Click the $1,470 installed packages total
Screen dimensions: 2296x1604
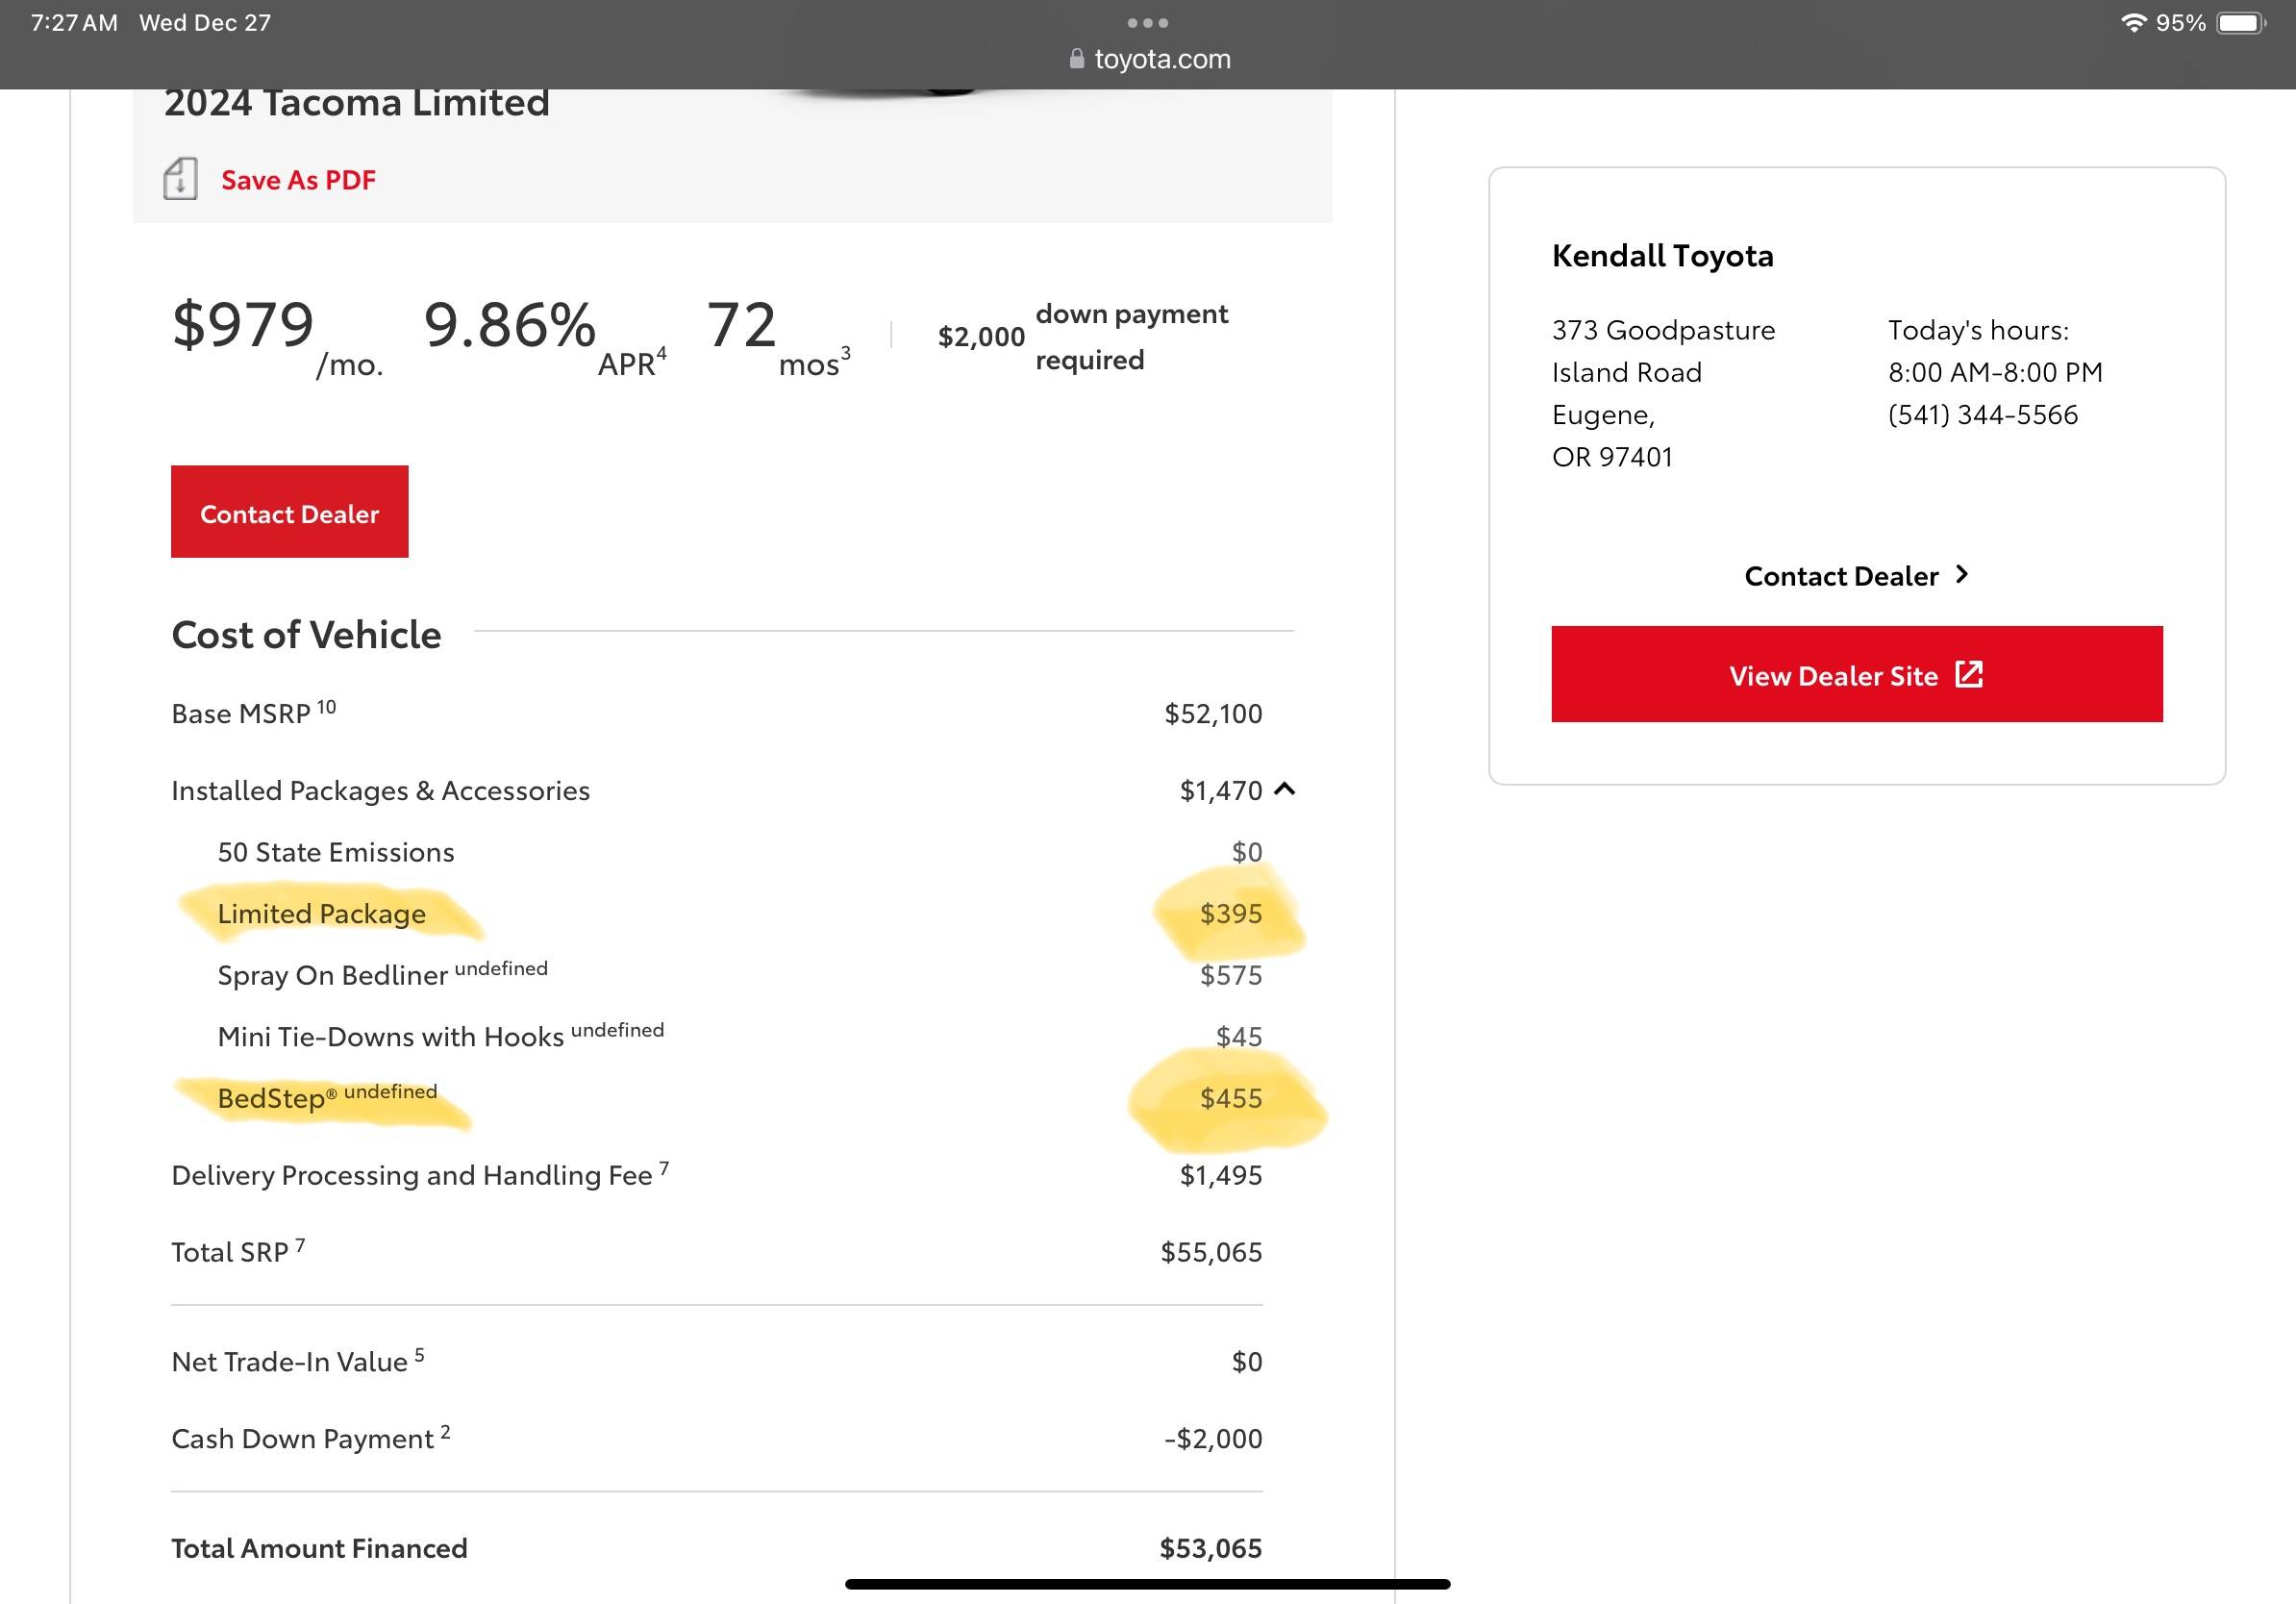tap(1220, 790)
